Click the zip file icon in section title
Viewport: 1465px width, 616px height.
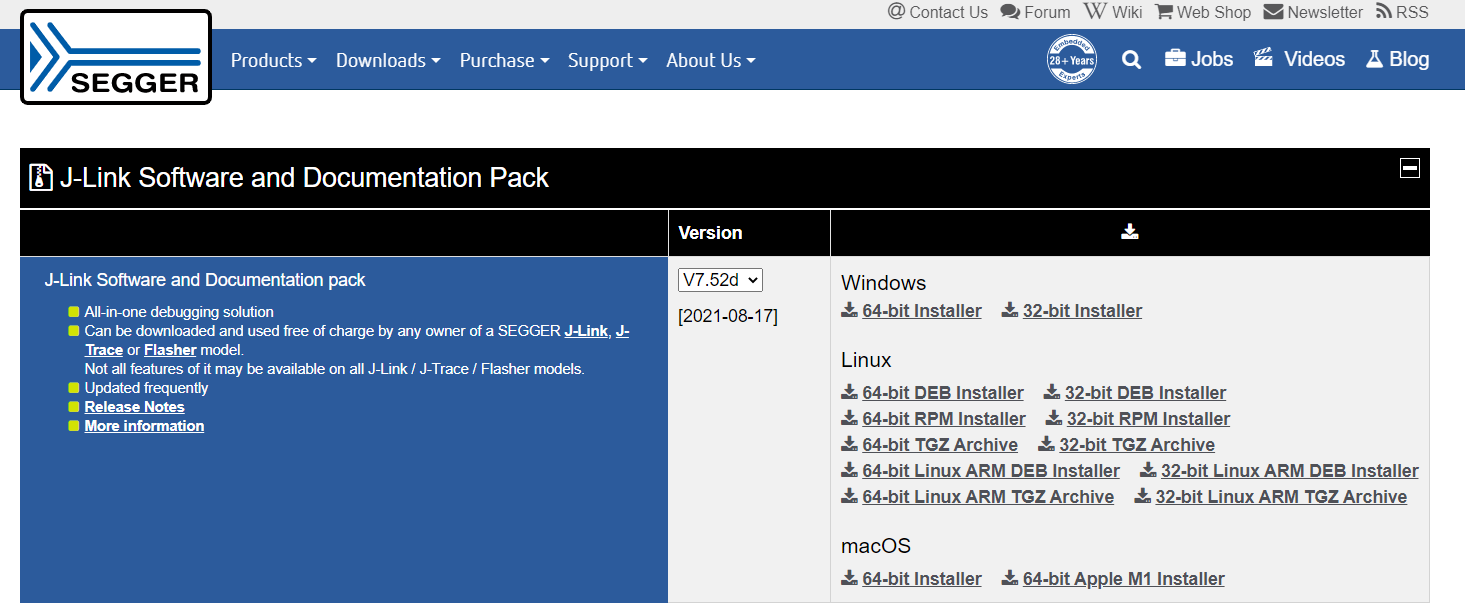[41, 178]
